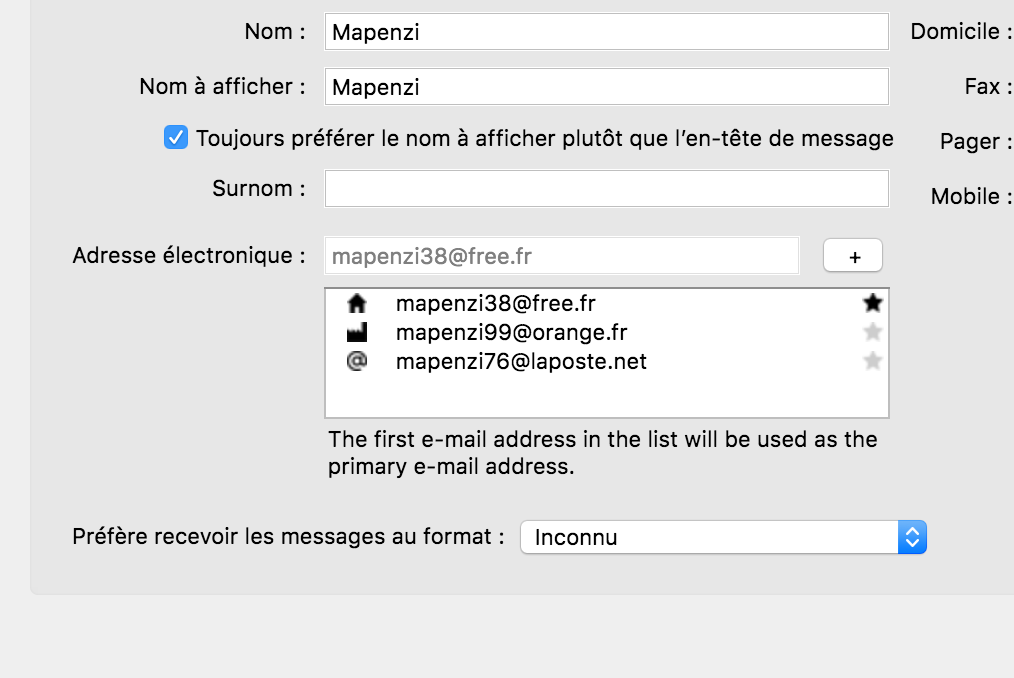Select mapenzi99@orange.fr in the address list
1014x678 pixels.
tap(511, 332)
